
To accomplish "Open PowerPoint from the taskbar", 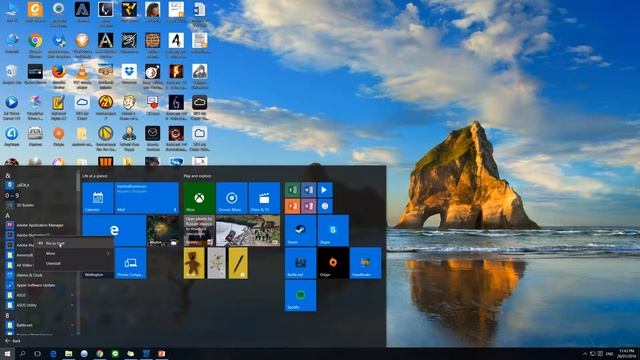I will [162, 354].
